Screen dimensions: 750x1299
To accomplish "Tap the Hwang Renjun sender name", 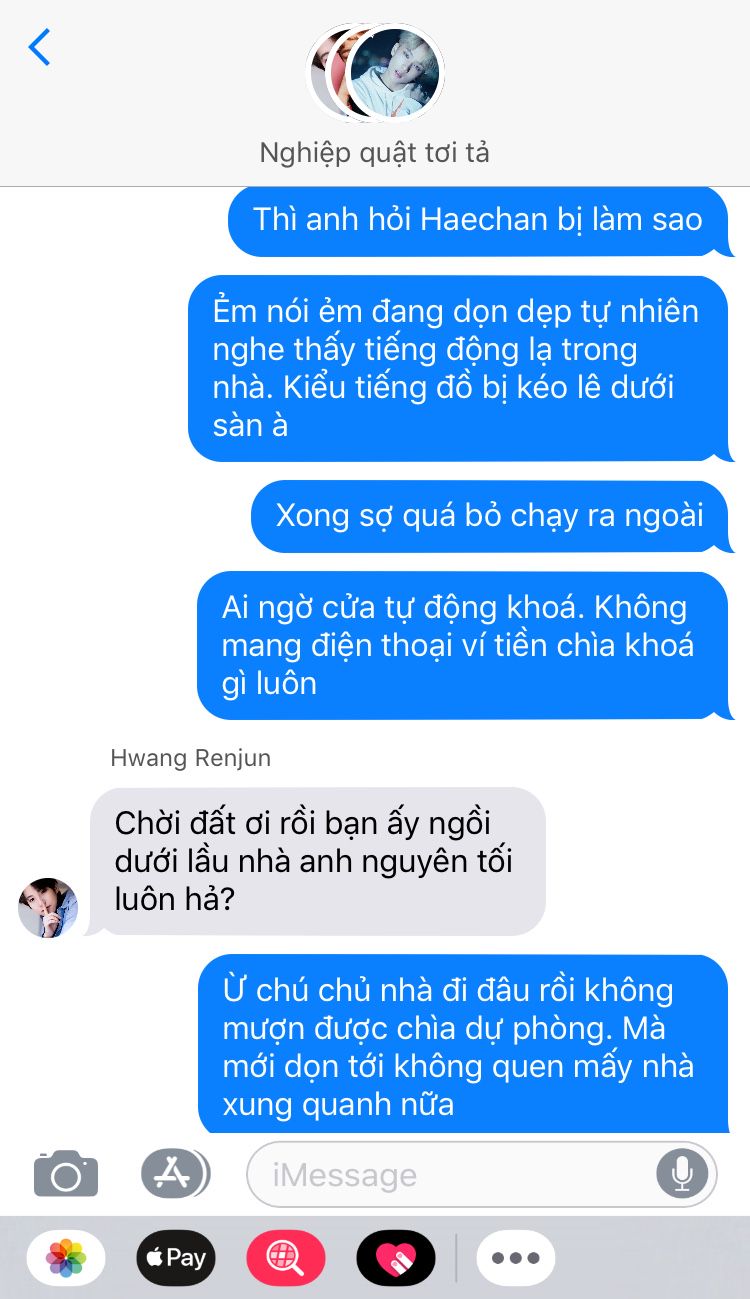I will pos(190,758).
